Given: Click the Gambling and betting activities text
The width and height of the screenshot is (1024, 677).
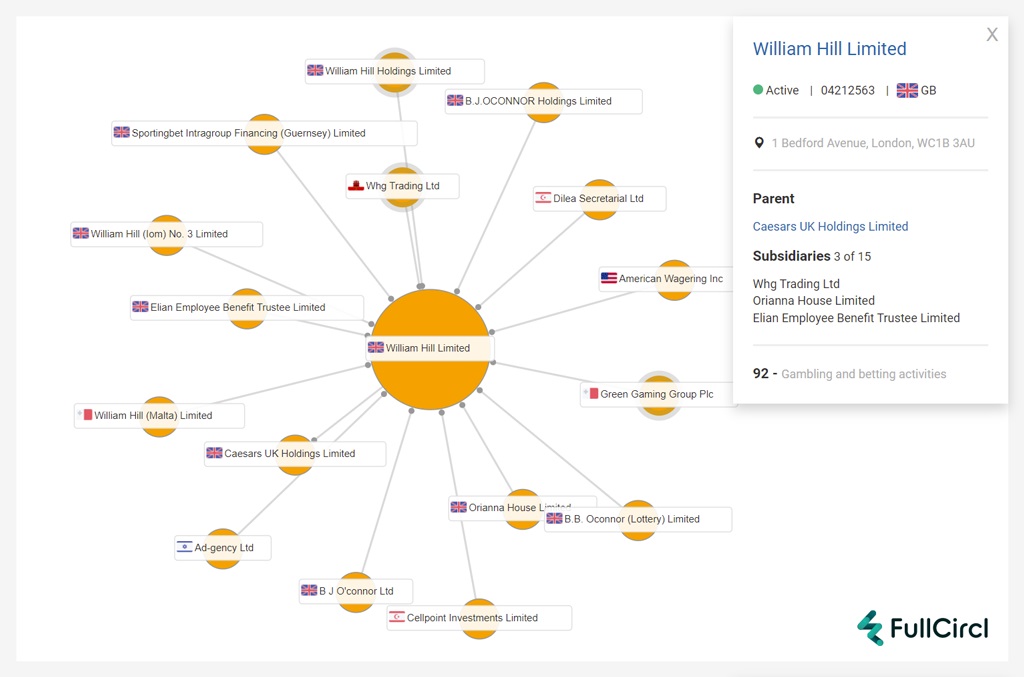Looking at the screenshot, I should pyautogui.click(x=863, y=374).
